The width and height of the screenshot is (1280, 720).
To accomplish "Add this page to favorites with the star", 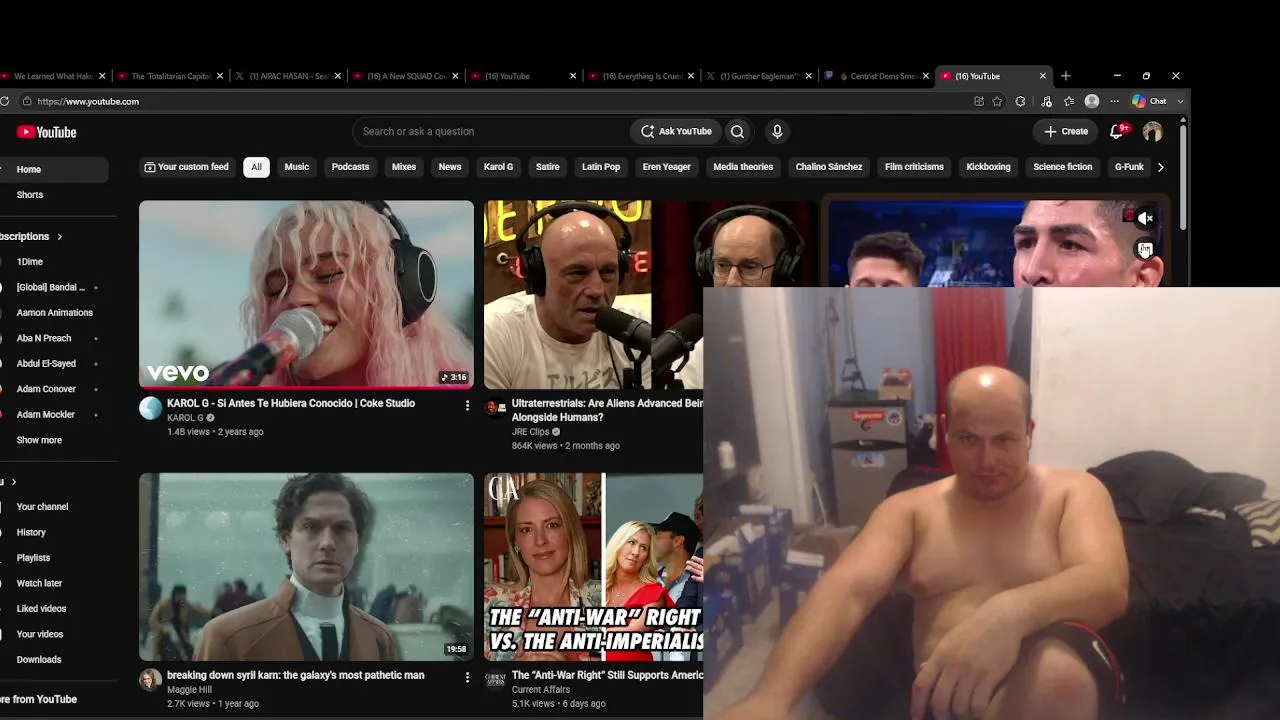I will pyautogui.click(x=997, y=101).
